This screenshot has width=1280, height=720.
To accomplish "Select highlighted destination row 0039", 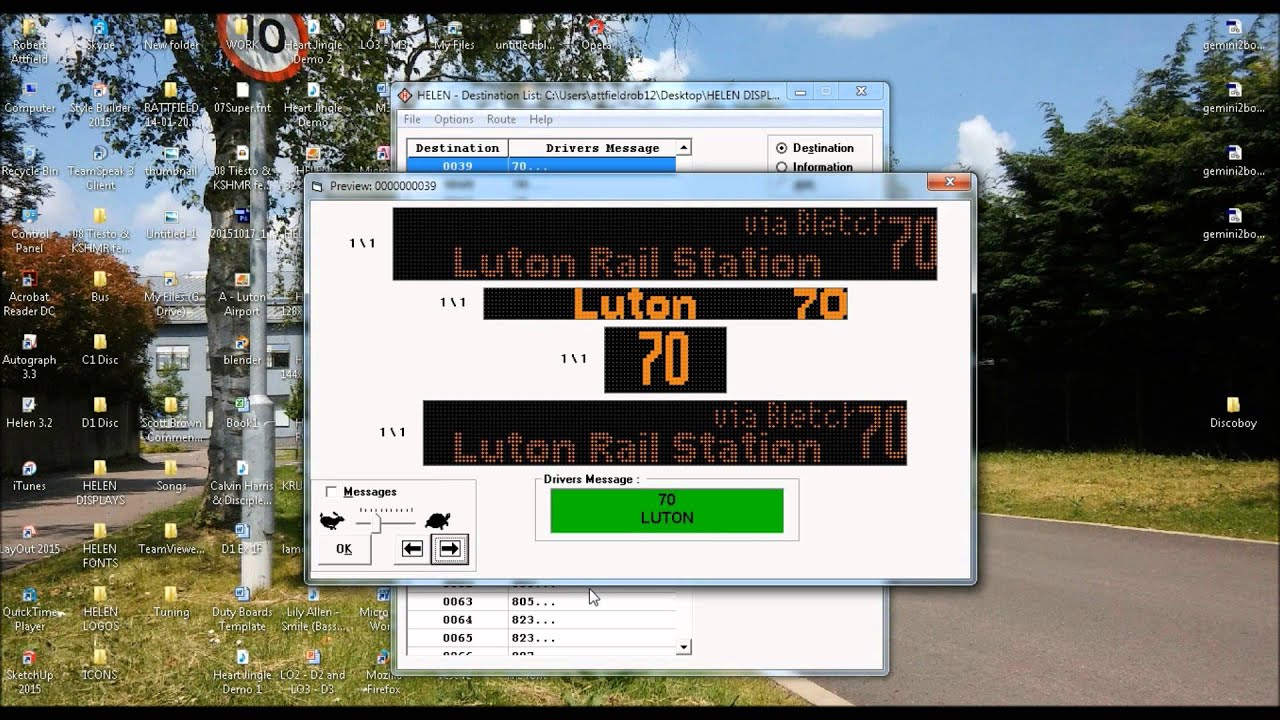I will click(x=541, y=165).
